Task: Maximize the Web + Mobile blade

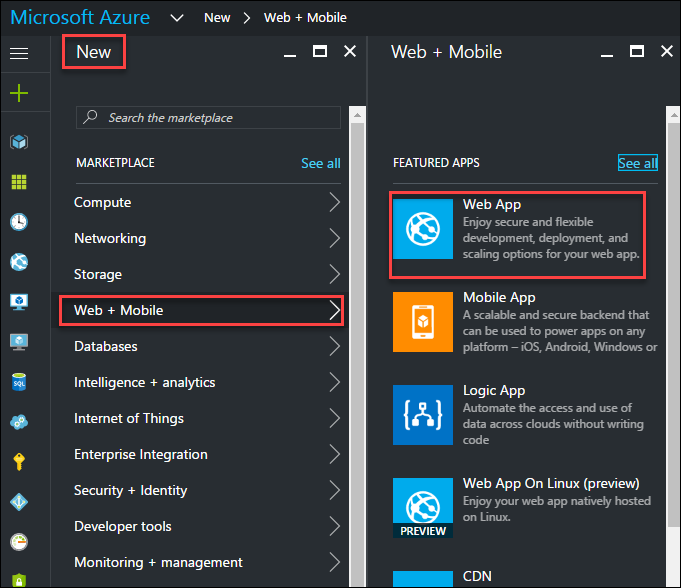Action: click(637, 51)
